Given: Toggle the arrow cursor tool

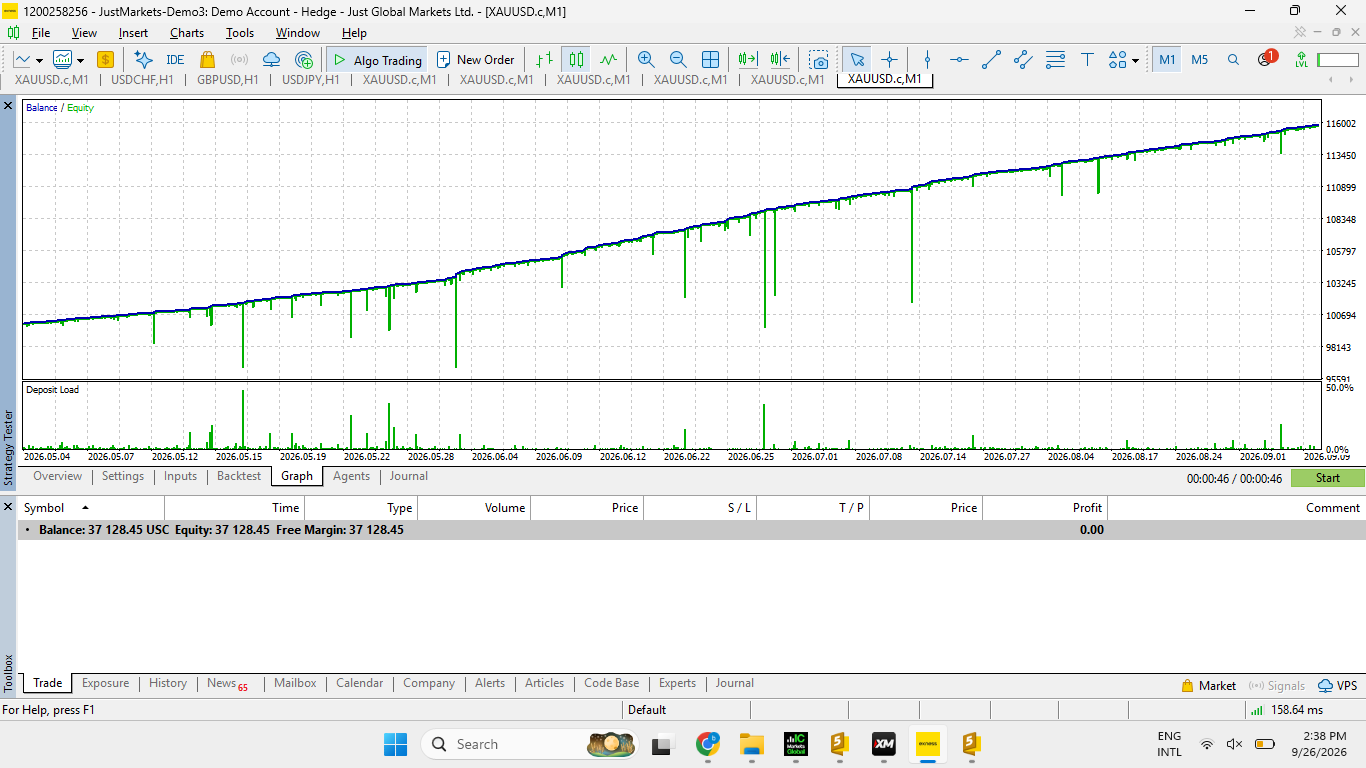Looking at the screenshot, I should coord(856,60).
